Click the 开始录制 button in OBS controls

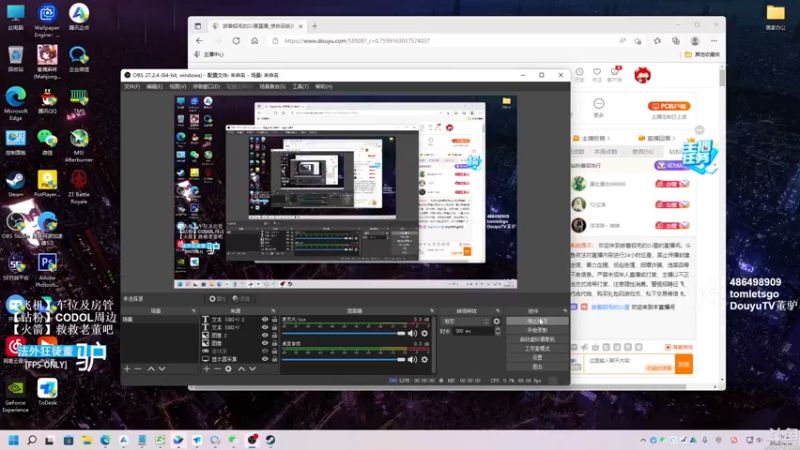pos(537,330)
